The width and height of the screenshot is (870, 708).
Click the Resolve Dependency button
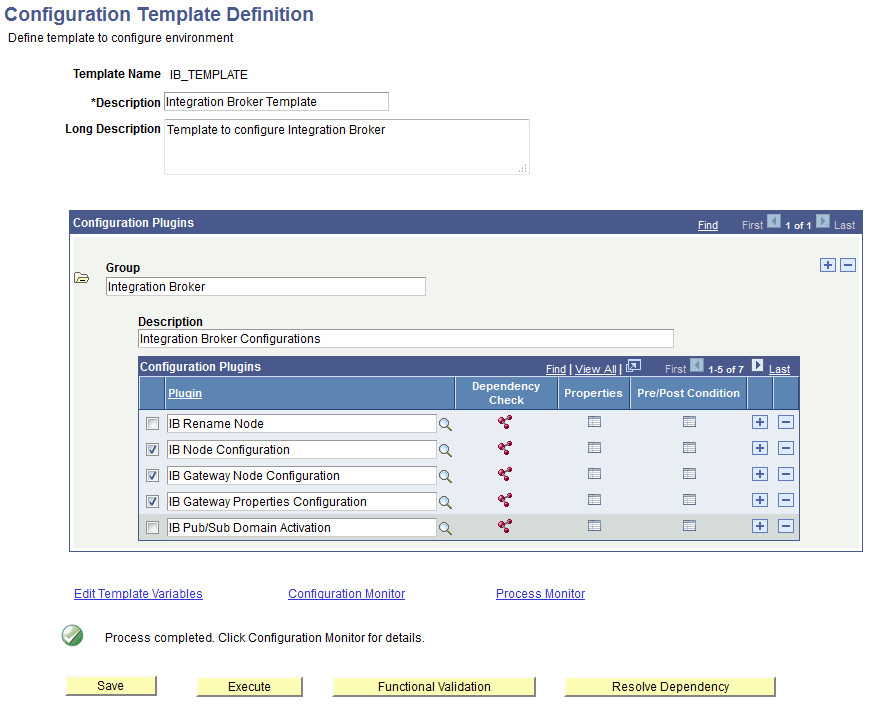click(670, 686)
